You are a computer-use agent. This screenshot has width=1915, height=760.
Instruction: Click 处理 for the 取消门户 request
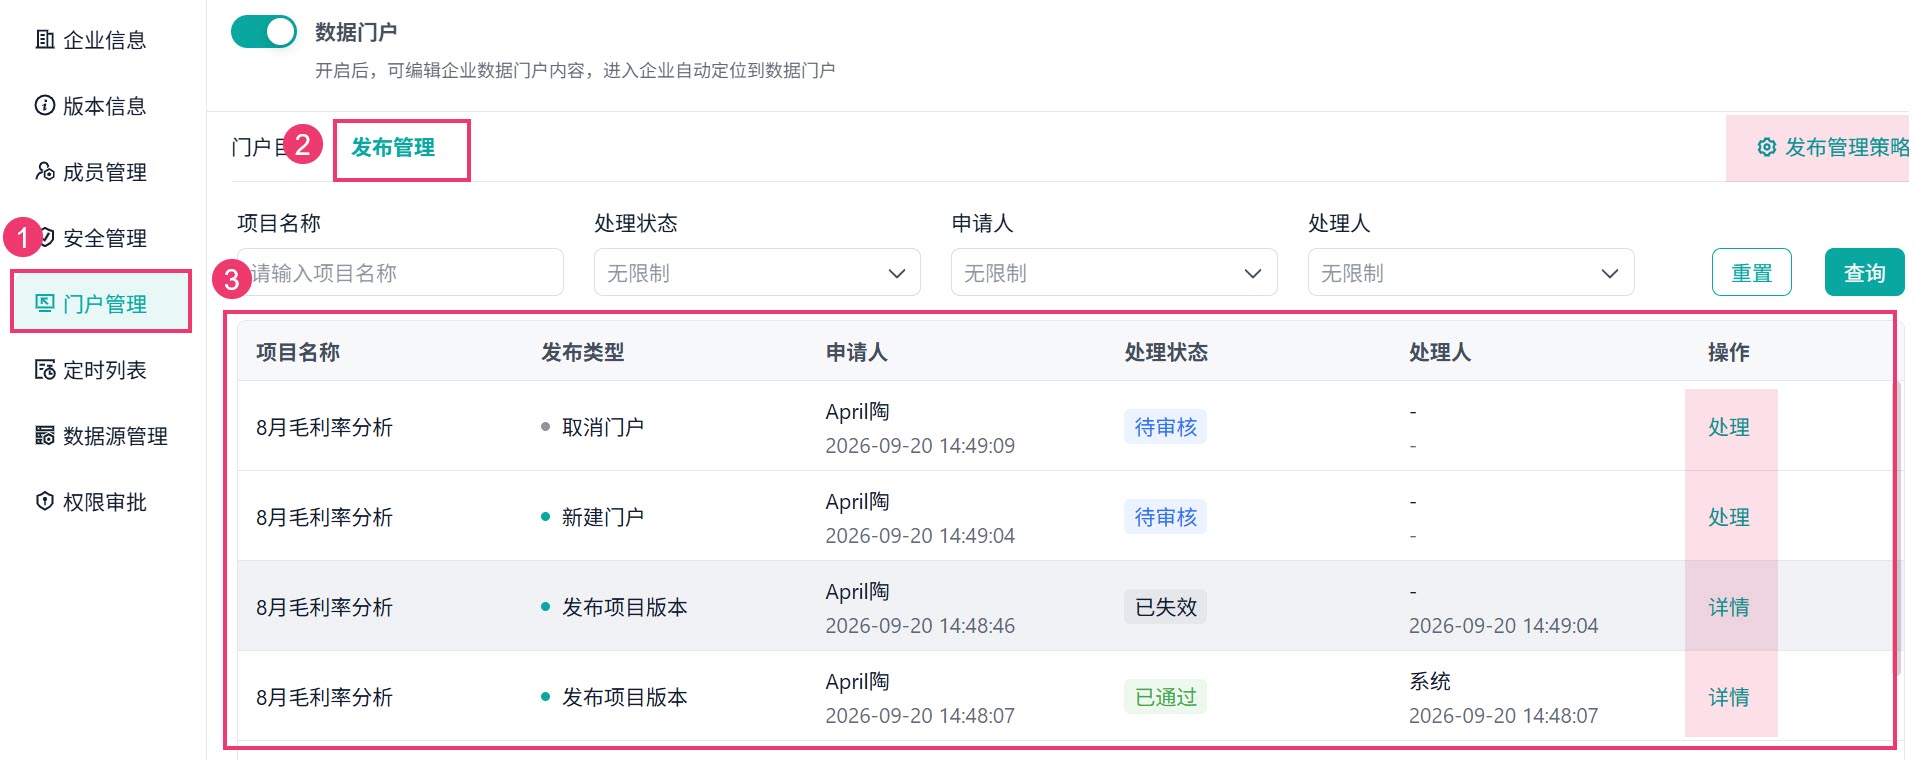[x=1729, y=427]
